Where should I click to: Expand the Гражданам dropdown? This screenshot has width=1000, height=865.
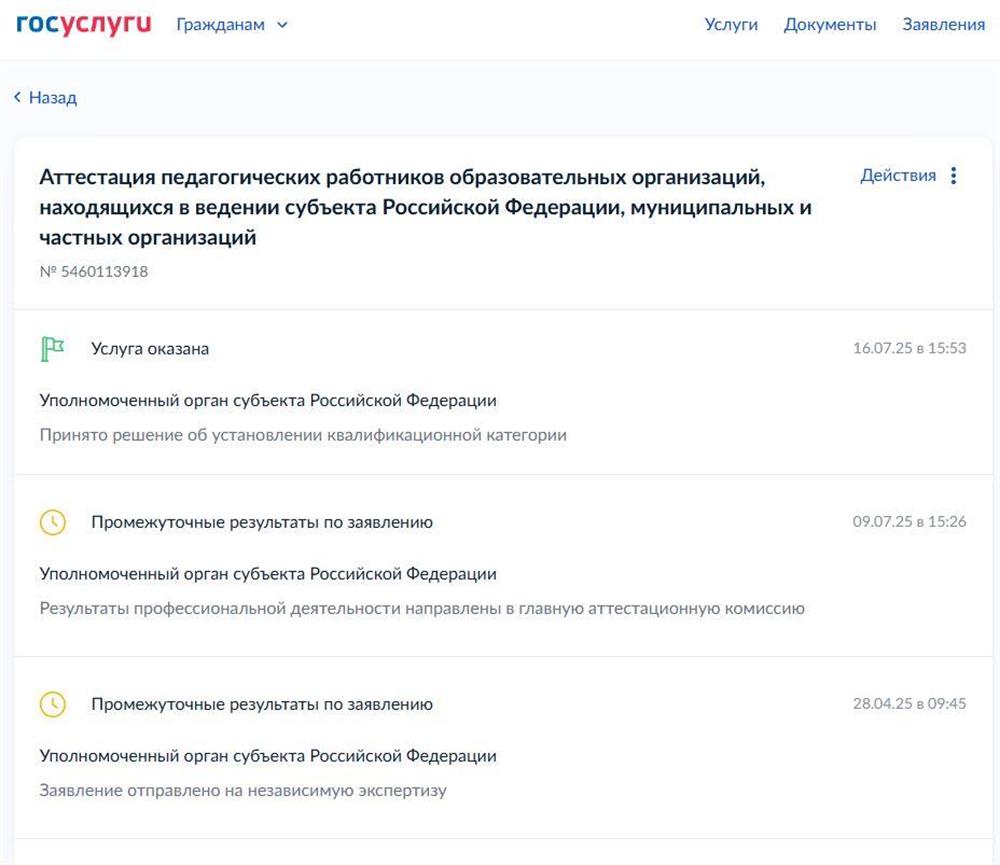232,25
